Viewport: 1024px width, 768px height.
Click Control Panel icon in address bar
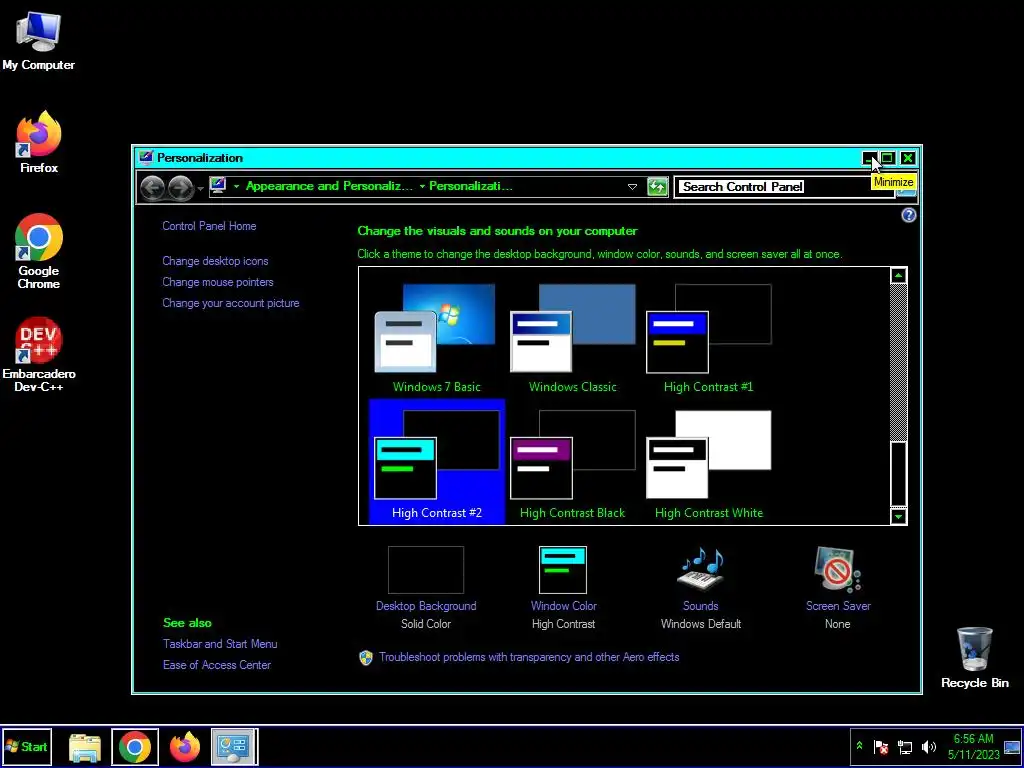217,186
